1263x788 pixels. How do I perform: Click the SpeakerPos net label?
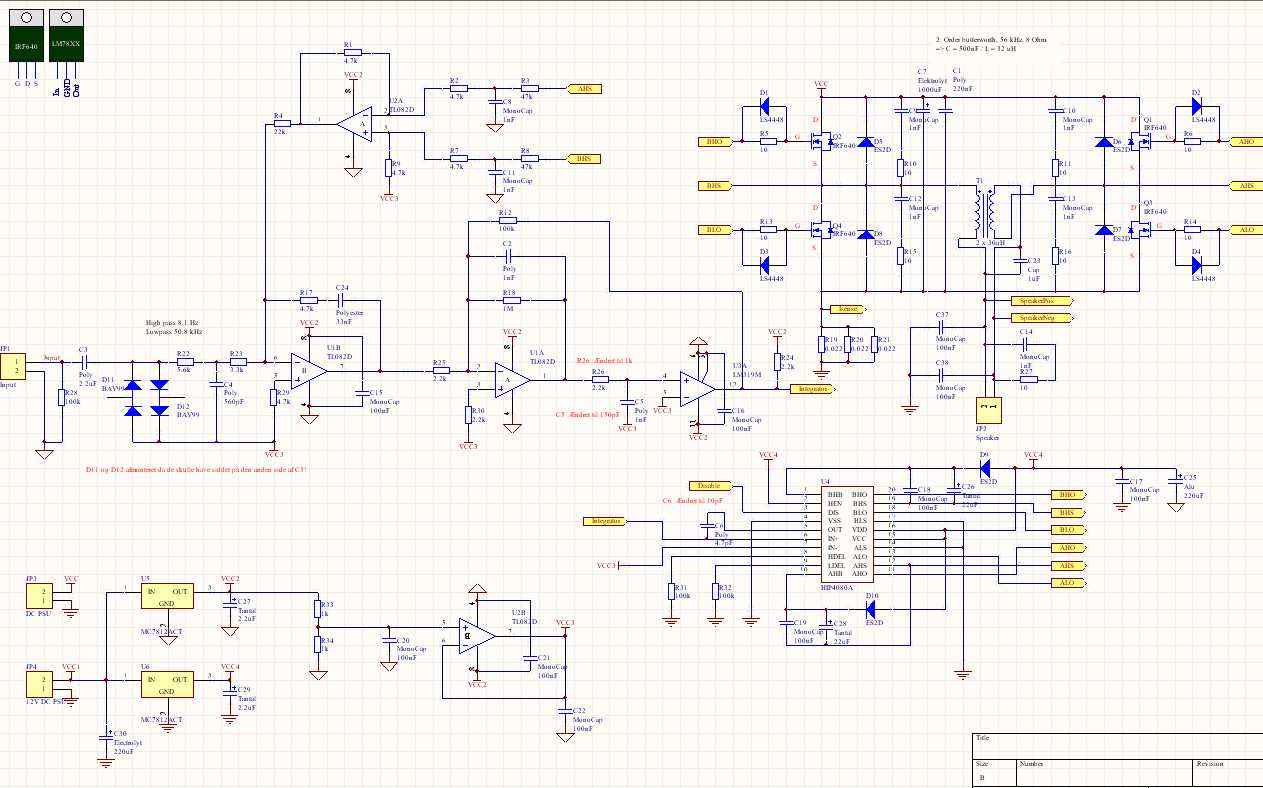click(x=1035, y=301)
